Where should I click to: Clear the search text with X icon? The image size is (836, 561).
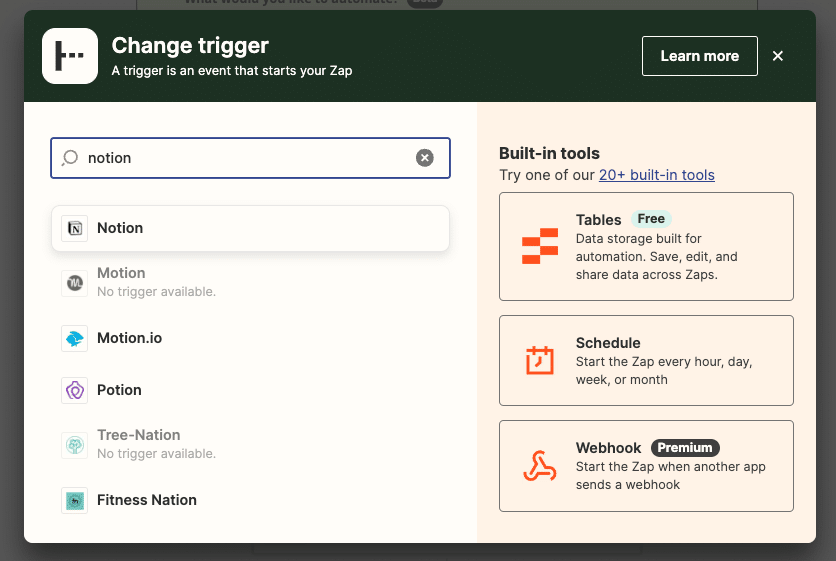(425, 158)
